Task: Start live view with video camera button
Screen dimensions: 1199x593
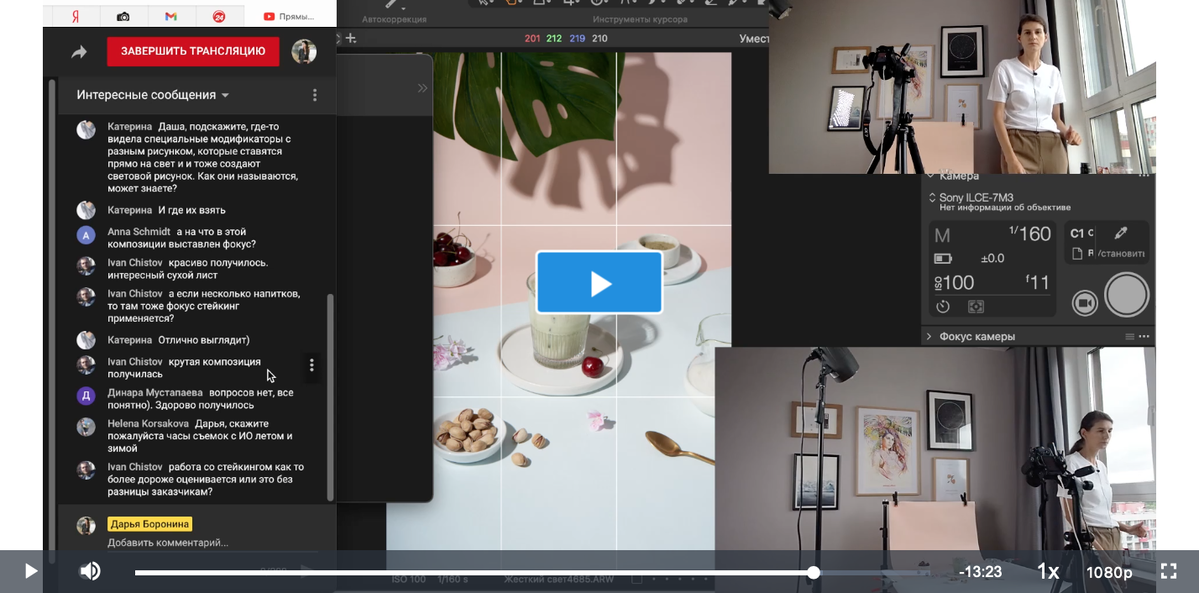Action: point(1084,302)
